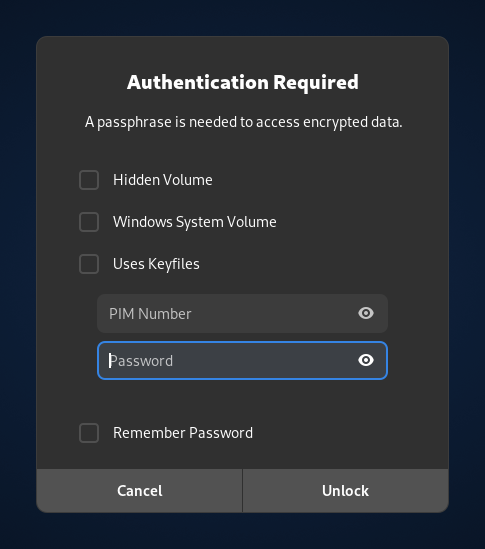Click the Remember Password label text
This screenshot has height=549, width=485.
pos(183,433)
